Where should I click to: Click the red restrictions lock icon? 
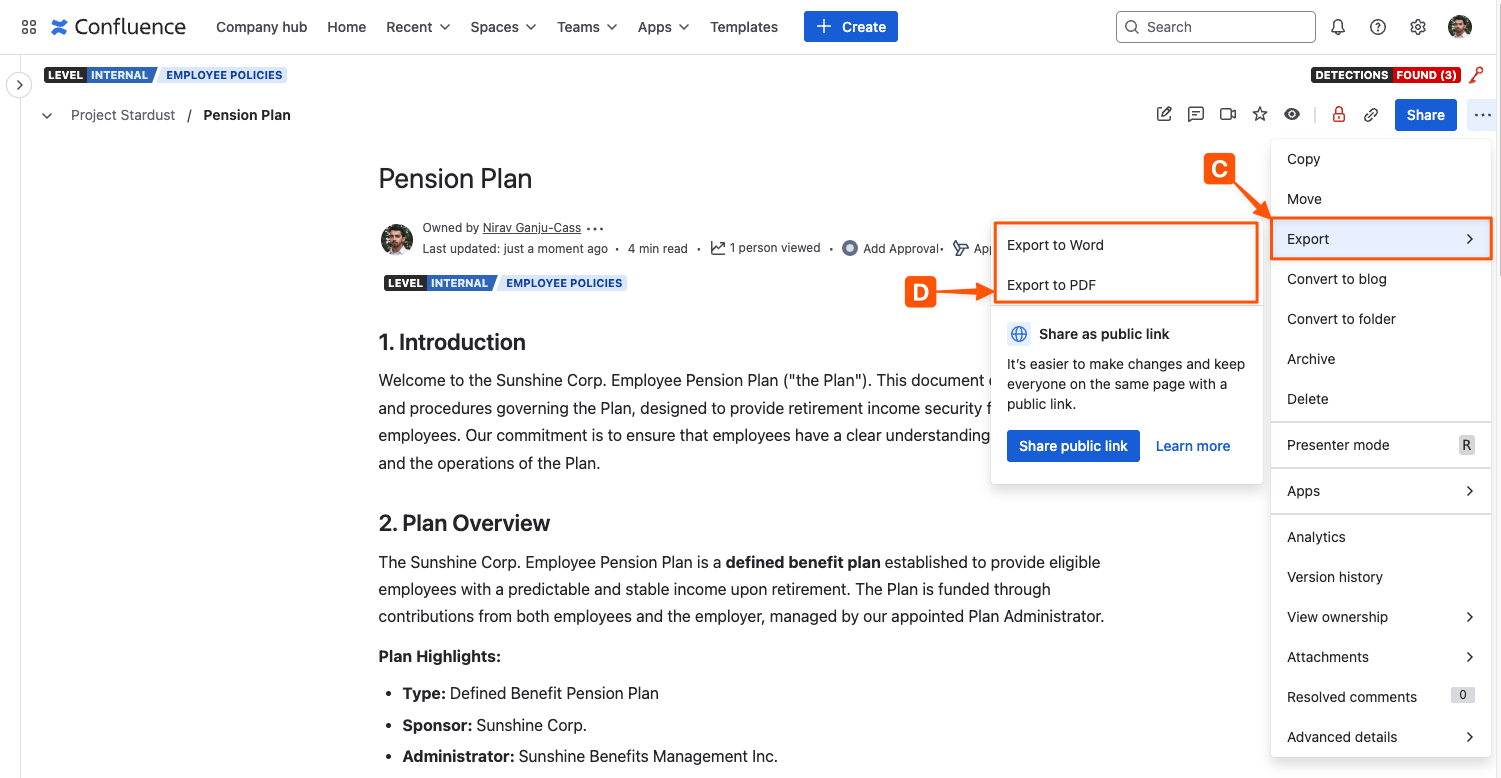point(1339,114)
